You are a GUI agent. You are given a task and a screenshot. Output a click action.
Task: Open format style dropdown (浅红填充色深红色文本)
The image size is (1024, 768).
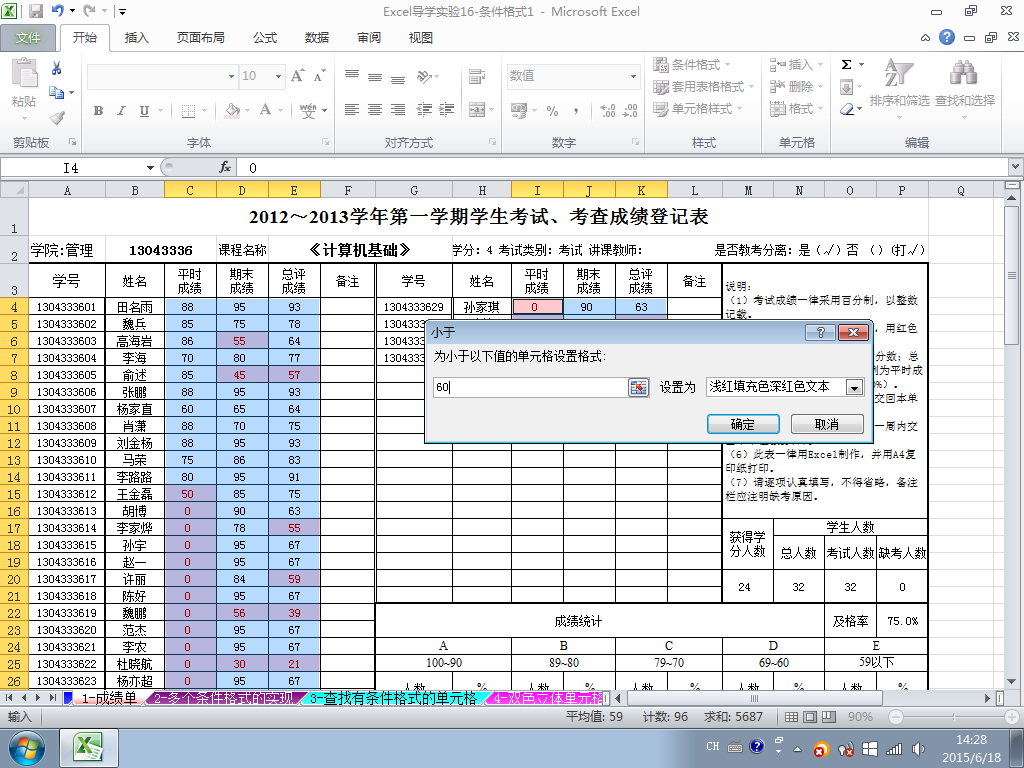coord(854,387)
